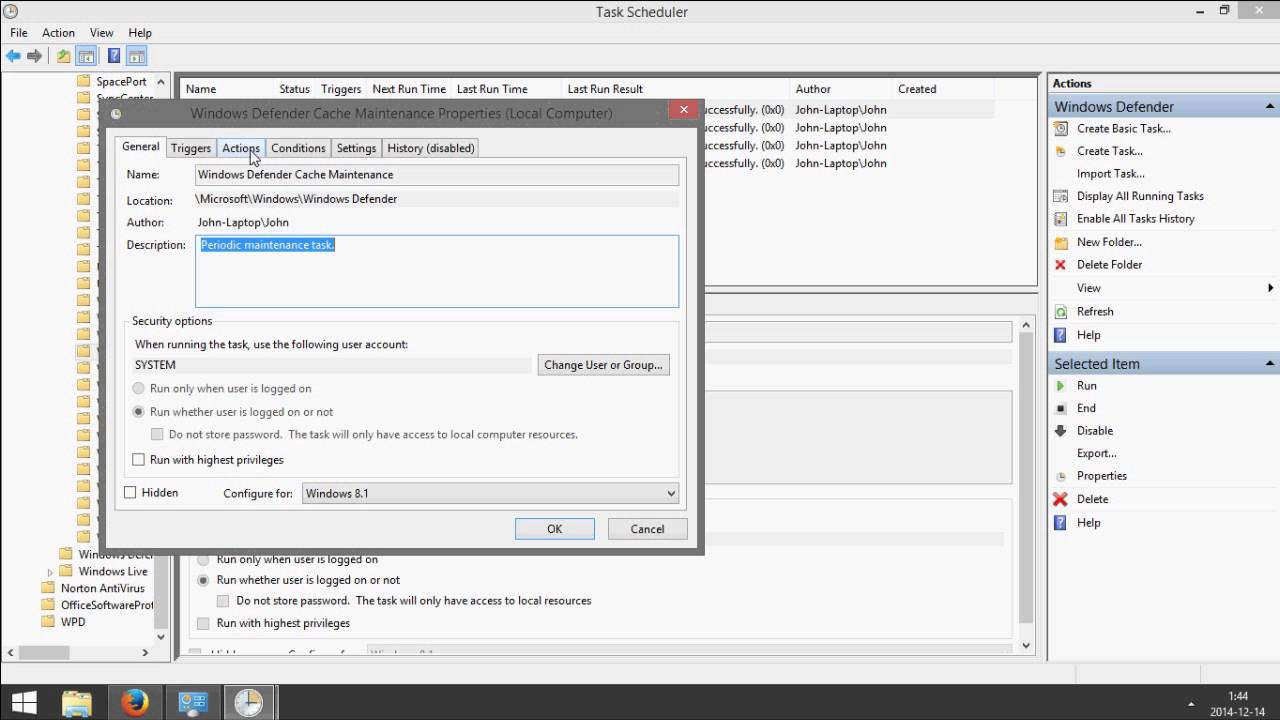
Task: Click Import Task... in Actions pane
Action: [x=1111, y=174]
